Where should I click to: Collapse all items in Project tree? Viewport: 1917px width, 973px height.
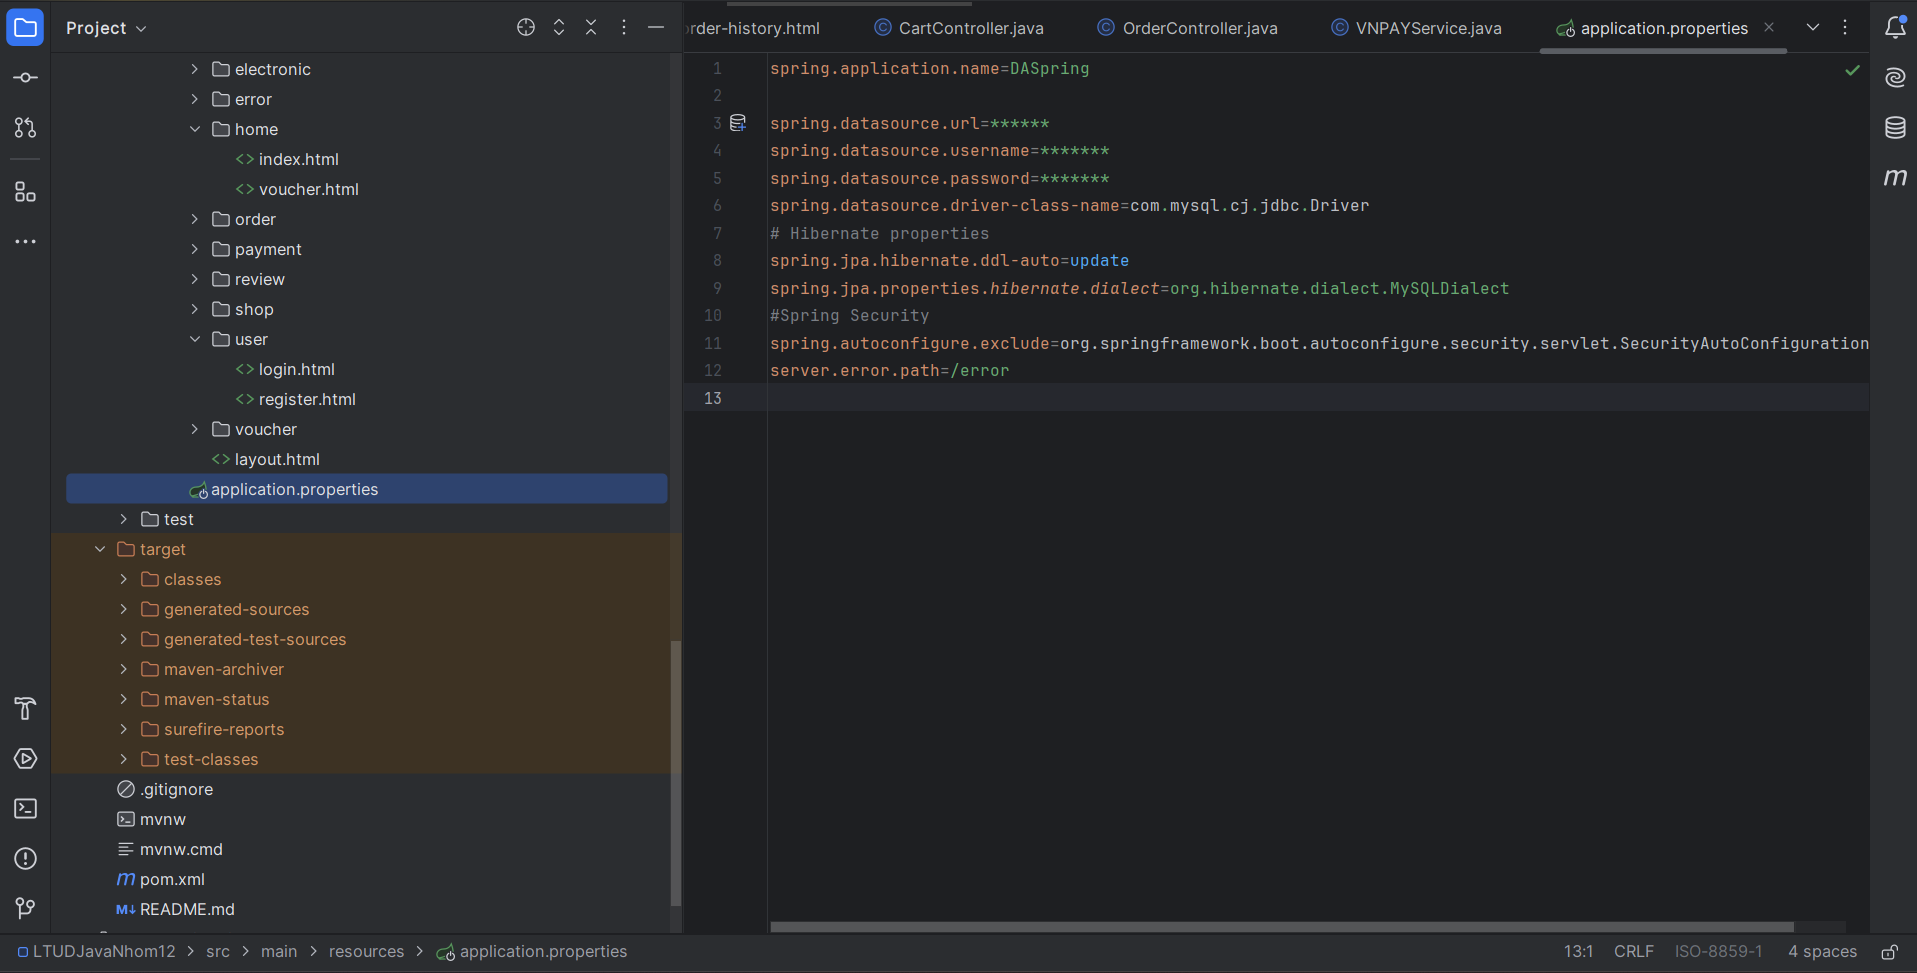coord(591,27)
